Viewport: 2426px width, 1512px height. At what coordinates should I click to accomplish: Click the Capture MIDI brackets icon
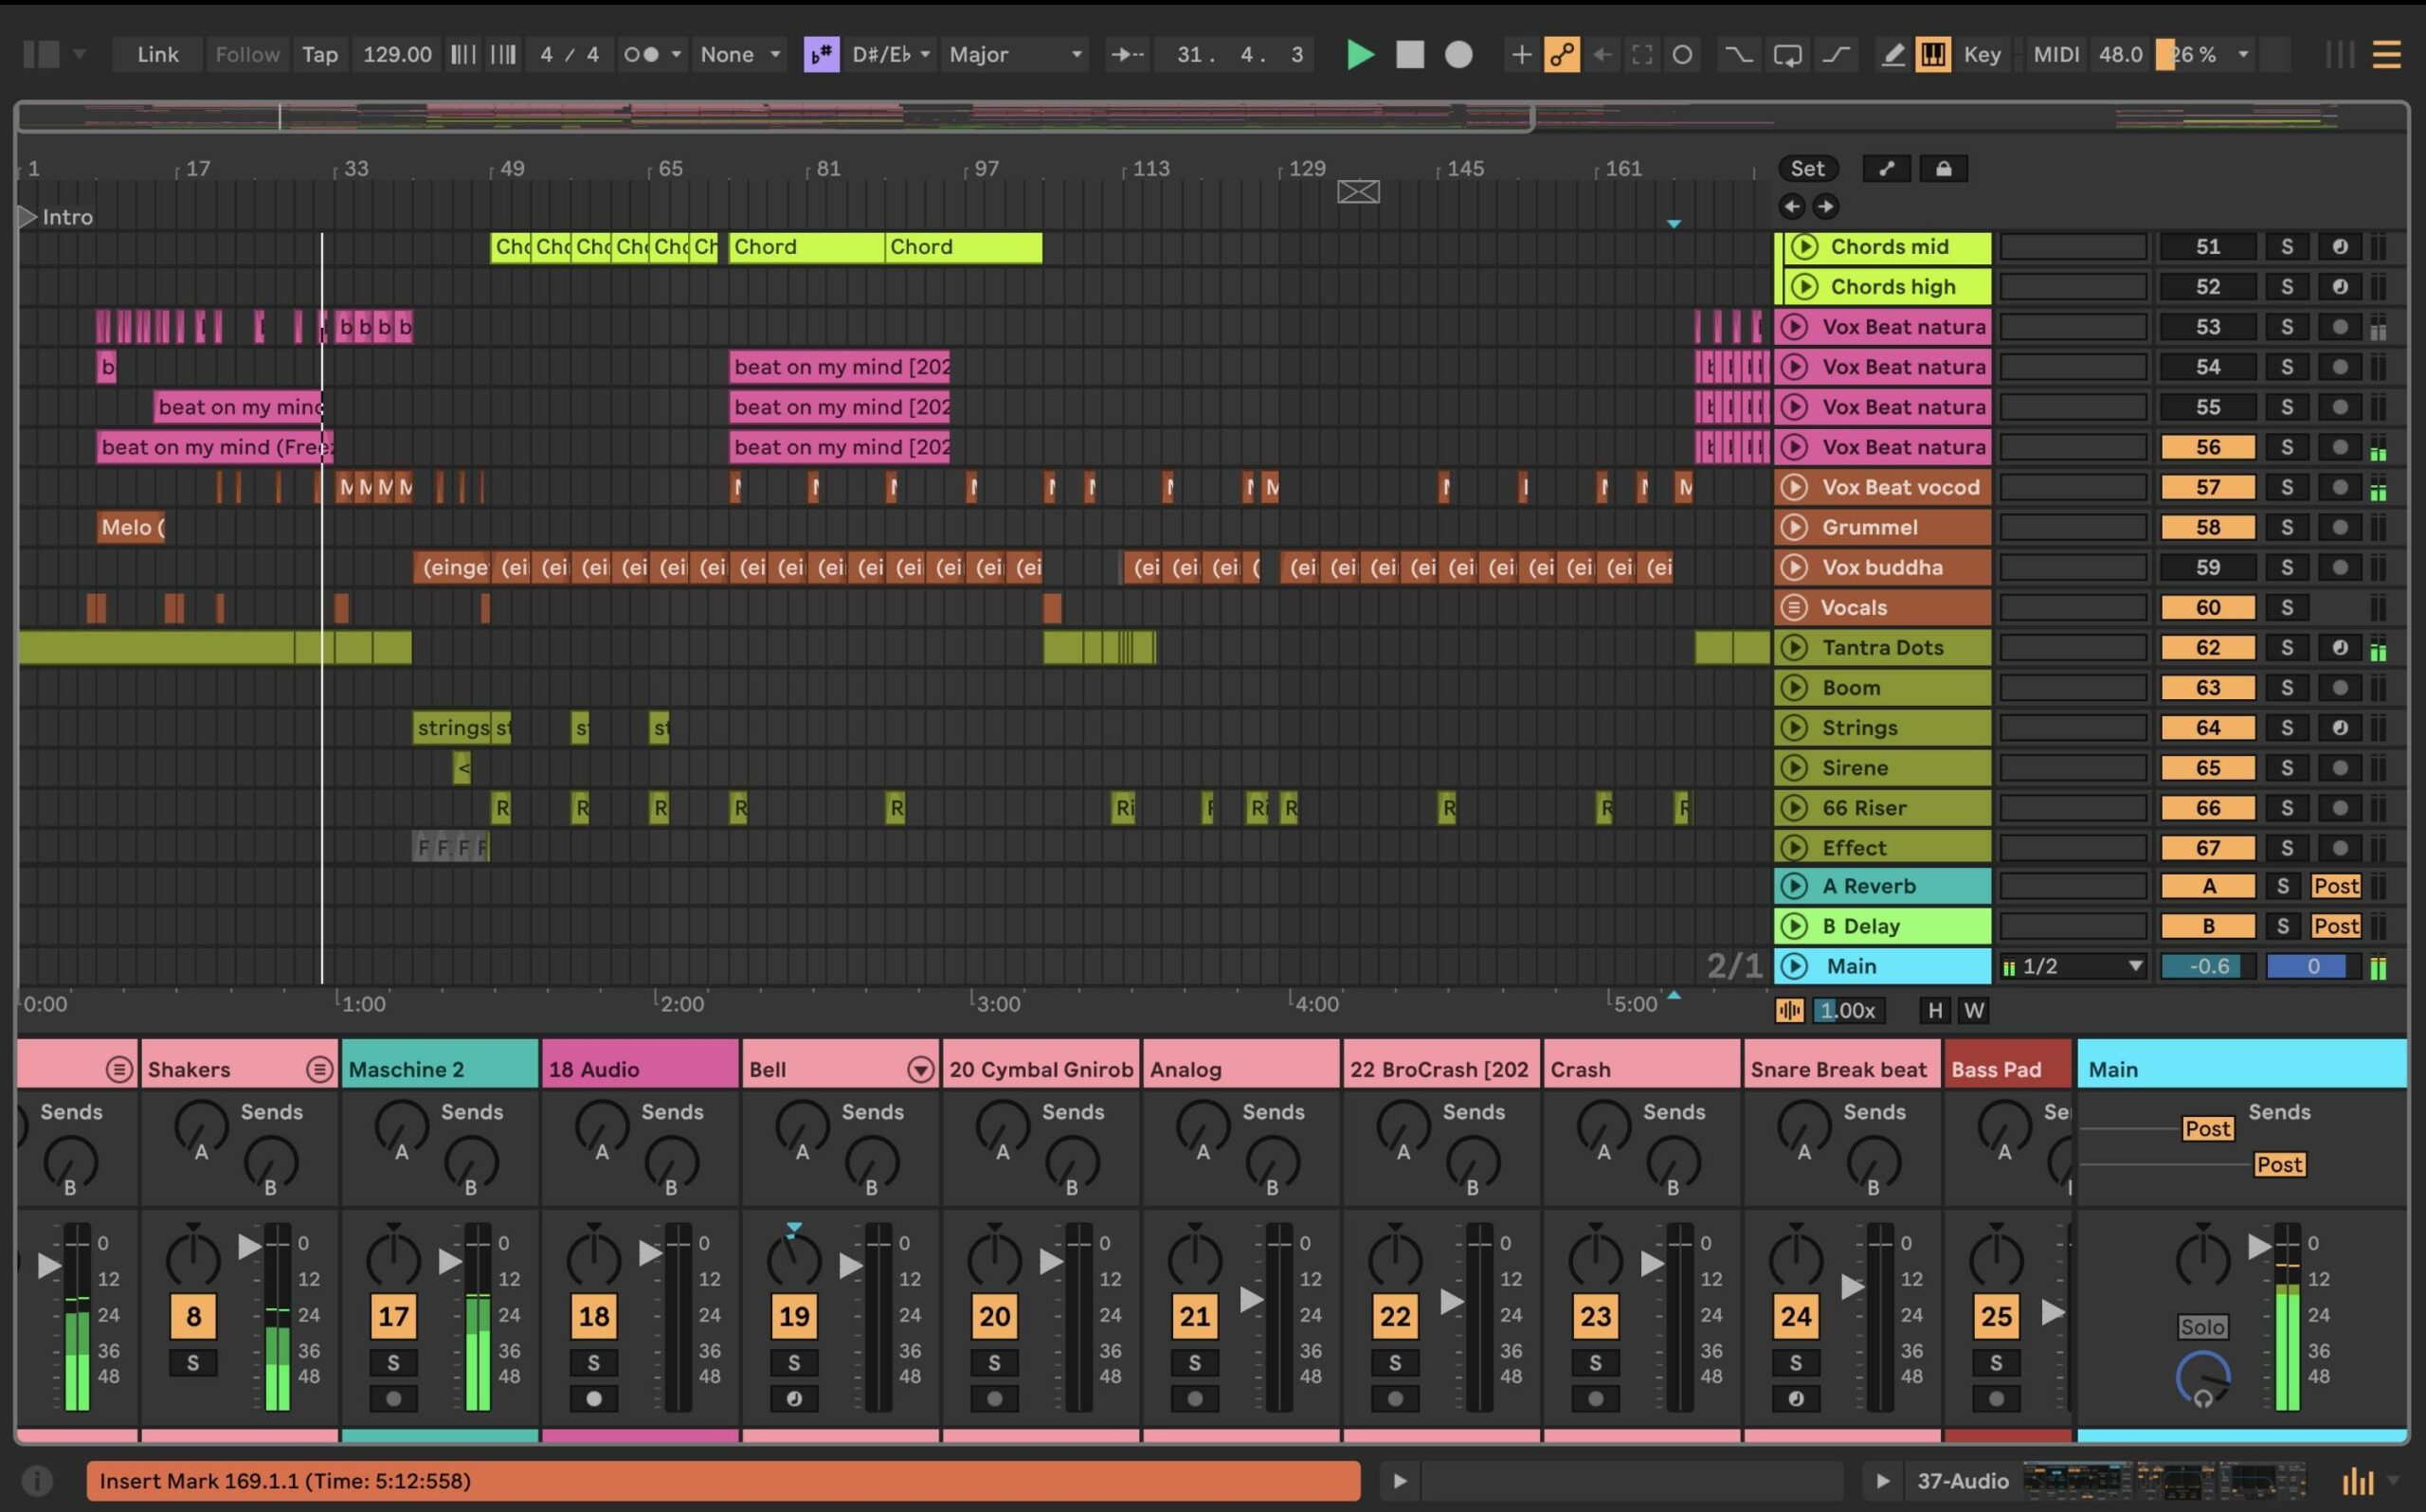pyautogui.click(x=1642, y=54)
